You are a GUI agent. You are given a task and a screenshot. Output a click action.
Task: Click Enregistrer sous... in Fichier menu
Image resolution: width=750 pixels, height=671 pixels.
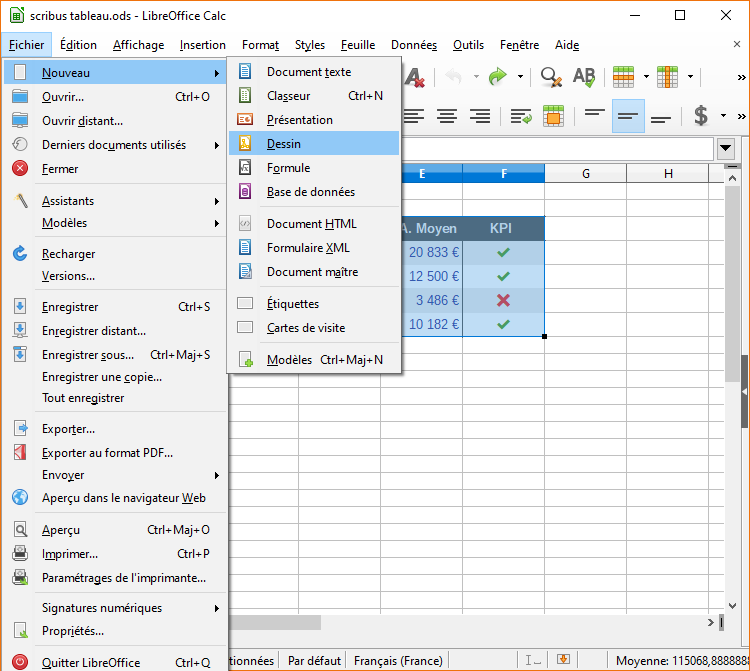[x=87, y=355]
